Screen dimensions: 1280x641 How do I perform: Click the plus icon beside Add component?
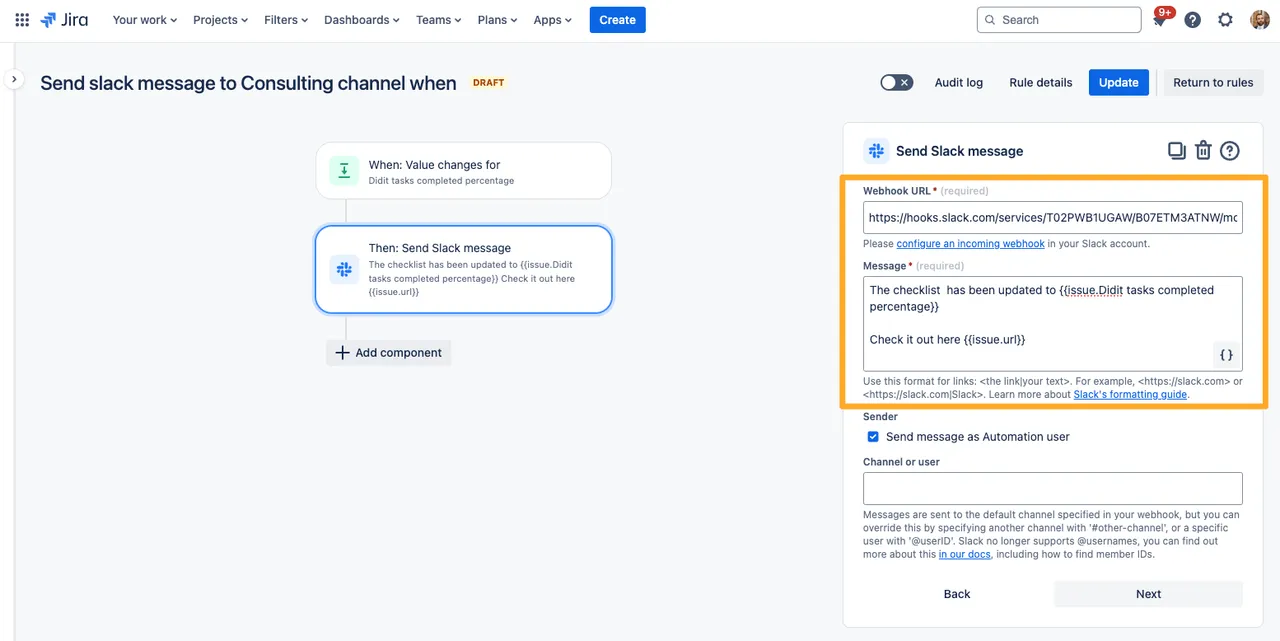342,353
